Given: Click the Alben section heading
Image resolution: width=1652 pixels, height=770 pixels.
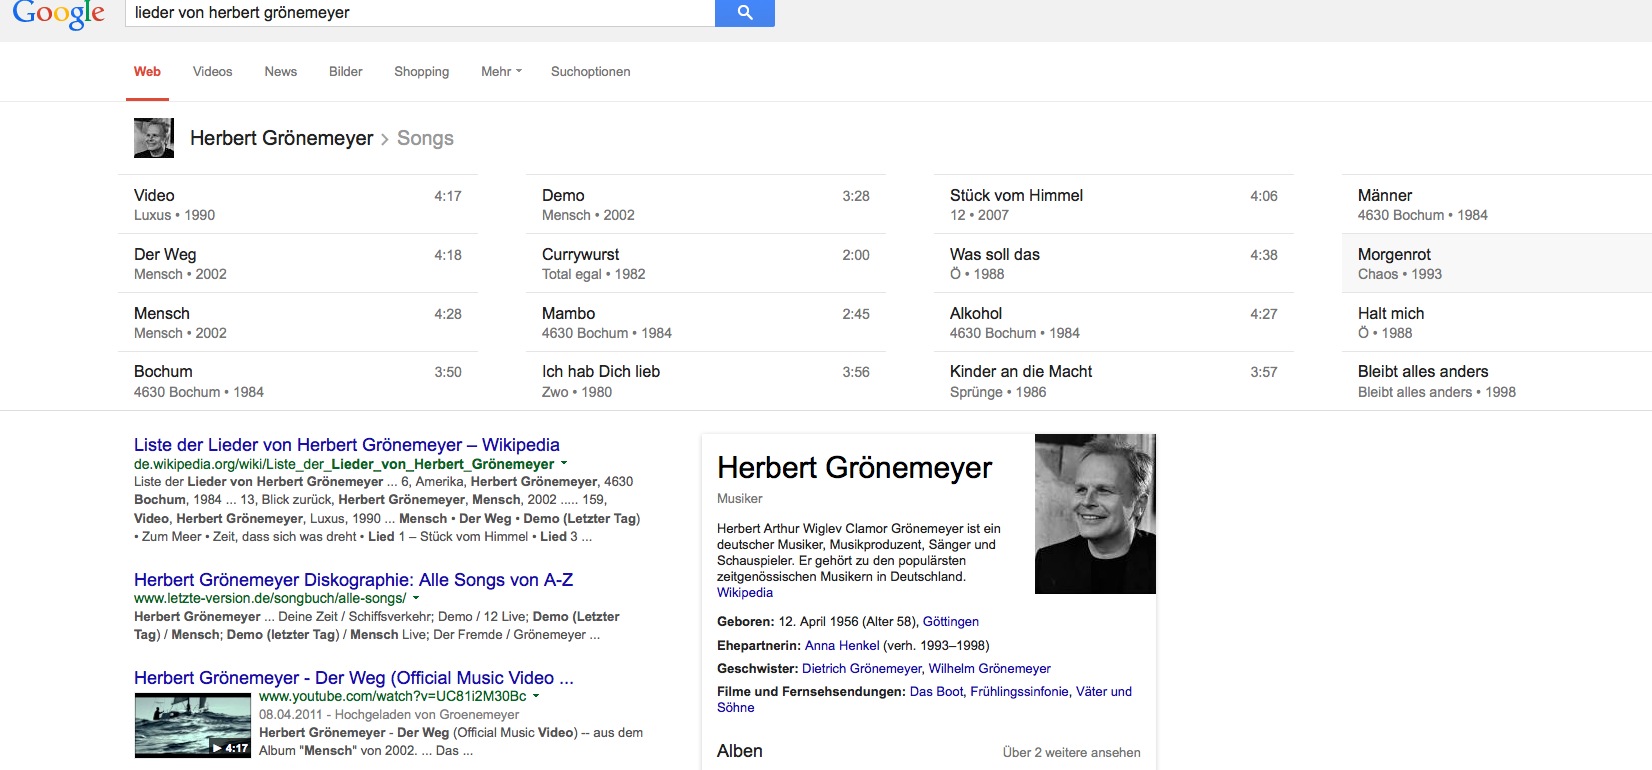Looking at the screenshot, I should coord(740,751).
